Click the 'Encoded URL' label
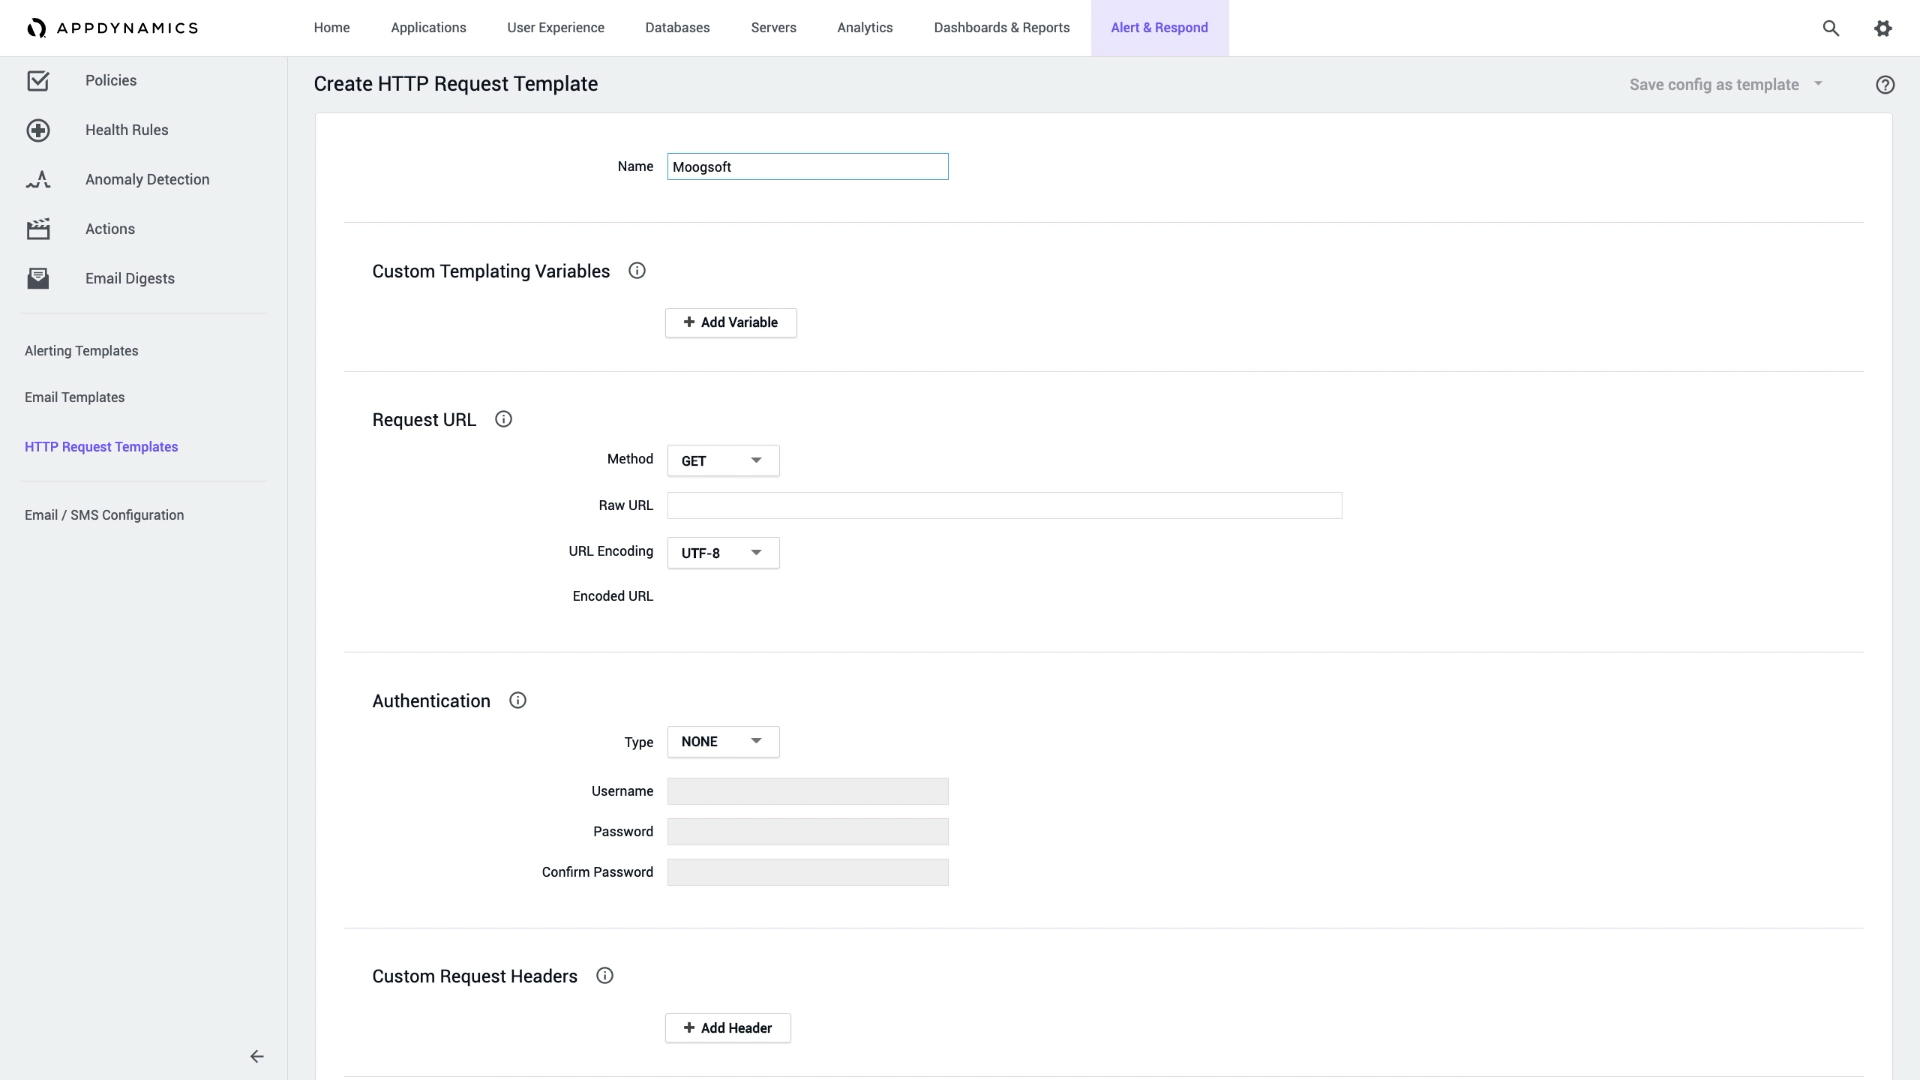The width and height of the screenshot is (1920, 1080). tap(613, 597)
